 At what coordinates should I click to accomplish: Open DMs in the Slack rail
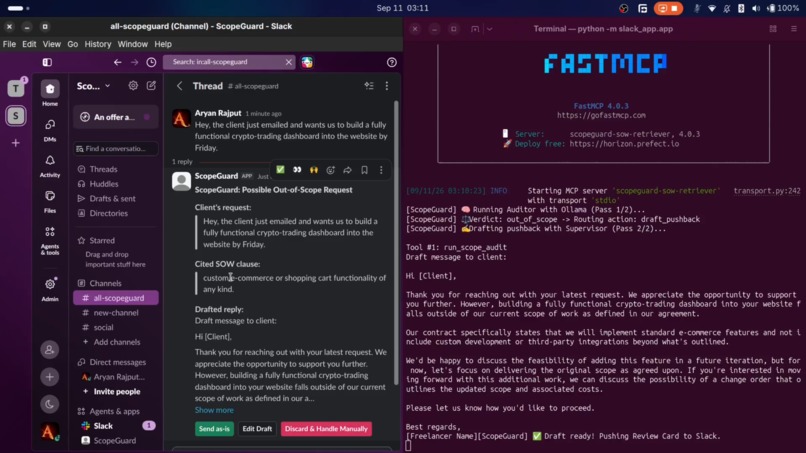pyautogui.click(x=50, y=130)
